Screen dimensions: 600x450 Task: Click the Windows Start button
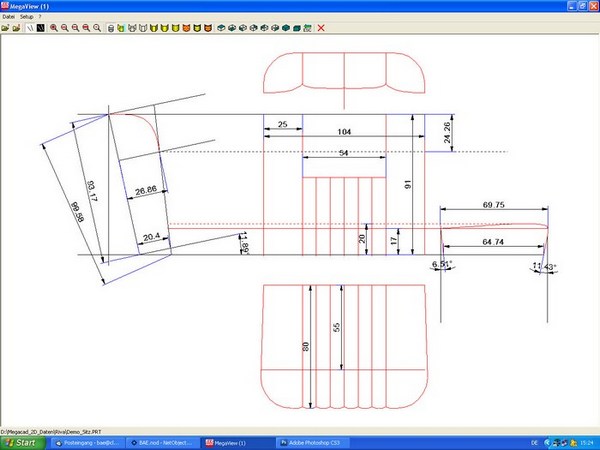[x=22, y=441]
